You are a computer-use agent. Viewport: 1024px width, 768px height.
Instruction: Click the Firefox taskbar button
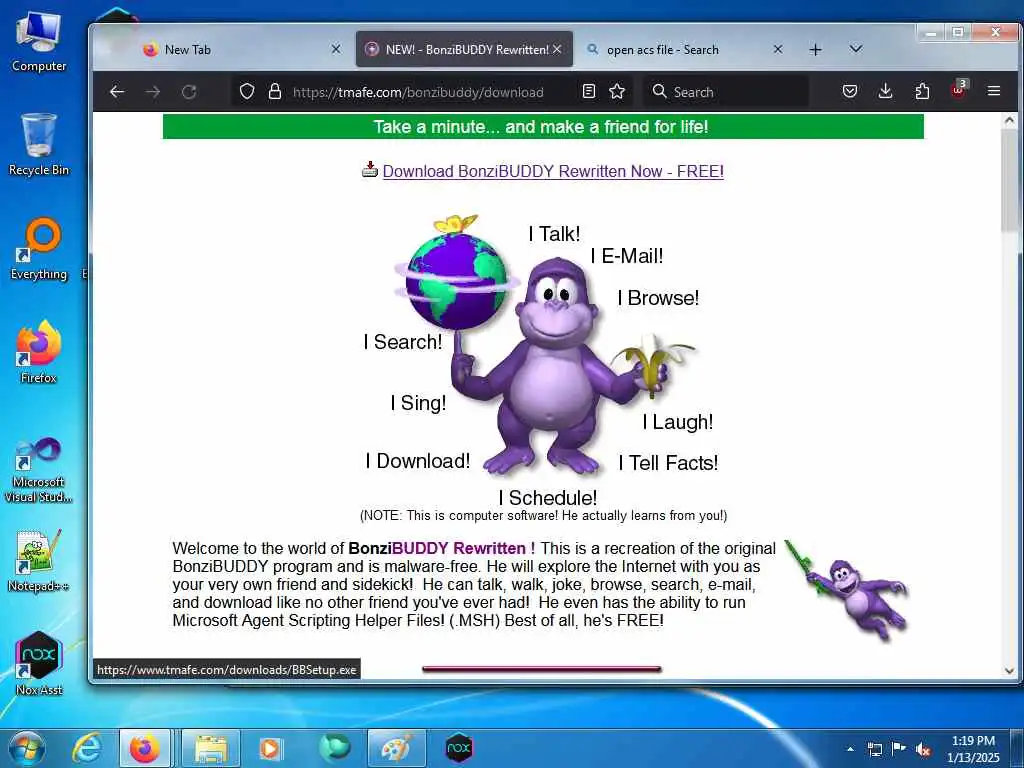[145, 748]
